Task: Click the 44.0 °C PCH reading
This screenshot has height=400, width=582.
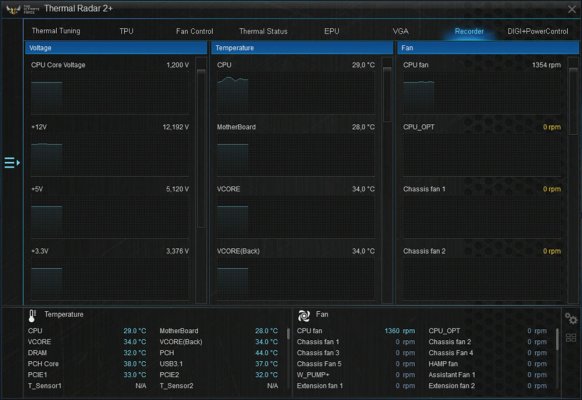Action: pos(267,353)
